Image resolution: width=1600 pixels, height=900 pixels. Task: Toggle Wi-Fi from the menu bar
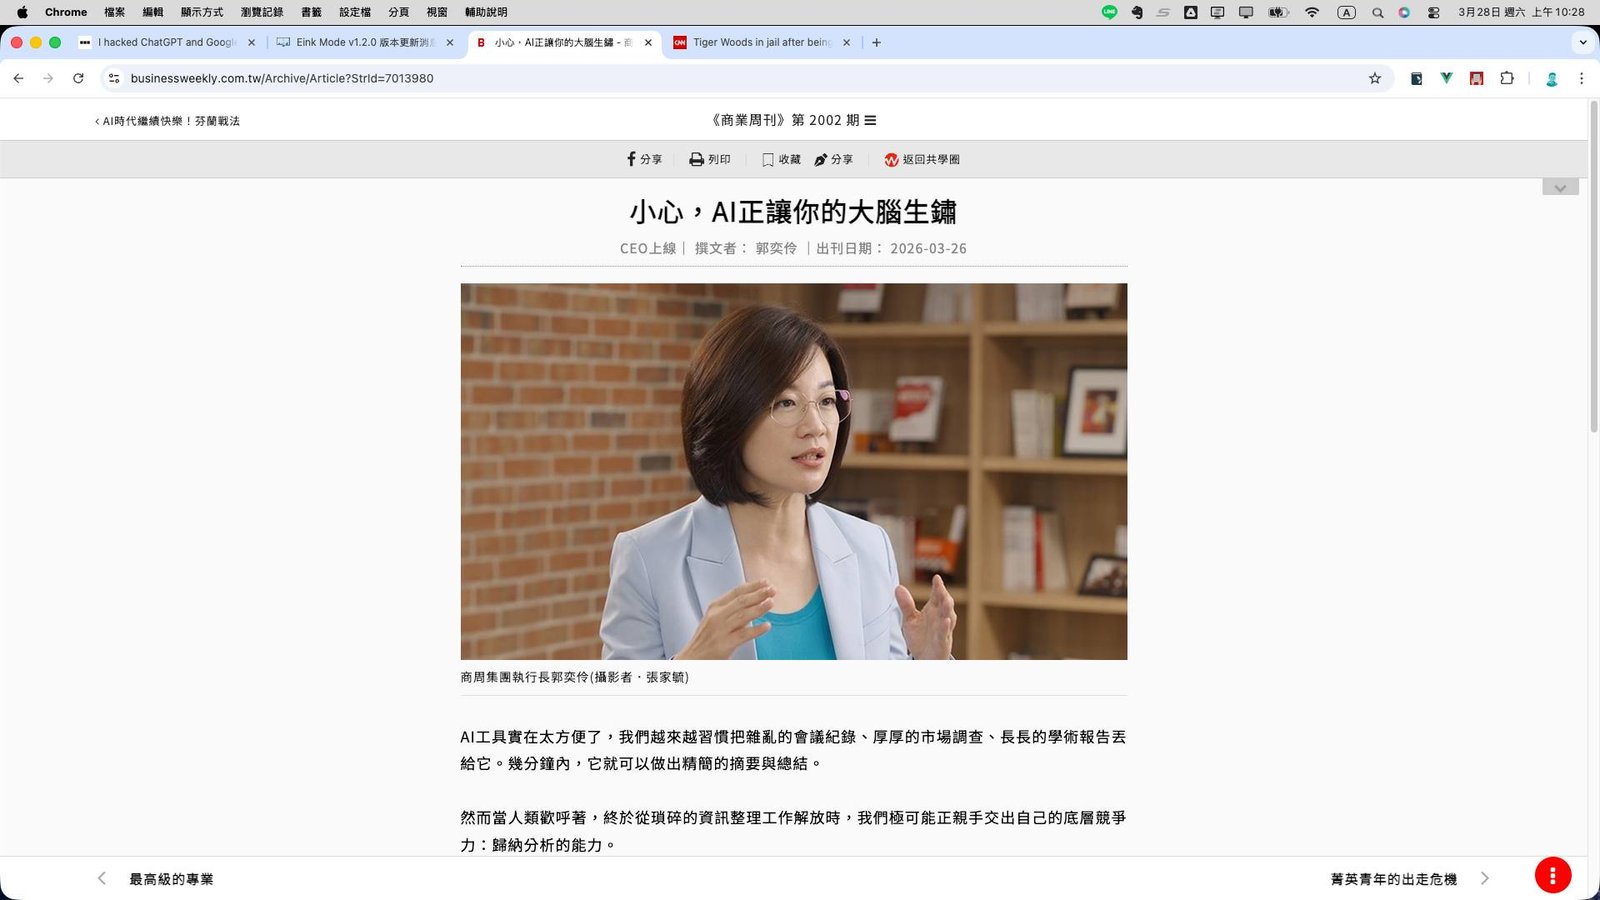(x=1311, y=13)
